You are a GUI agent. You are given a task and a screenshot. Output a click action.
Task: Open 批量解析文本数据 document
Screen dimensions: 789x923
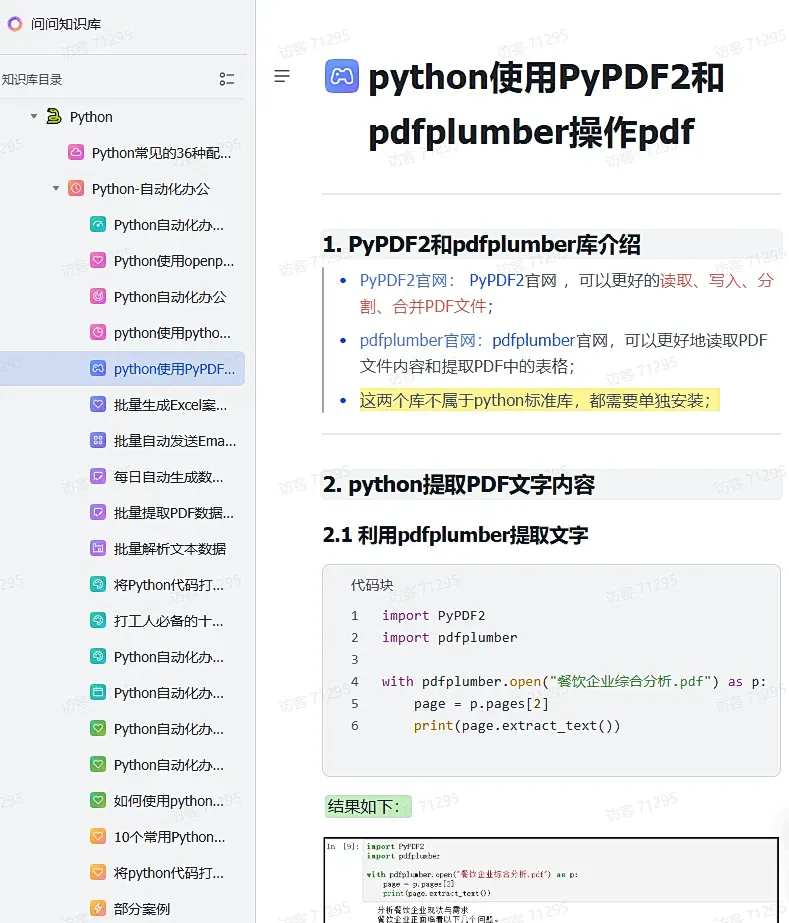170,549
